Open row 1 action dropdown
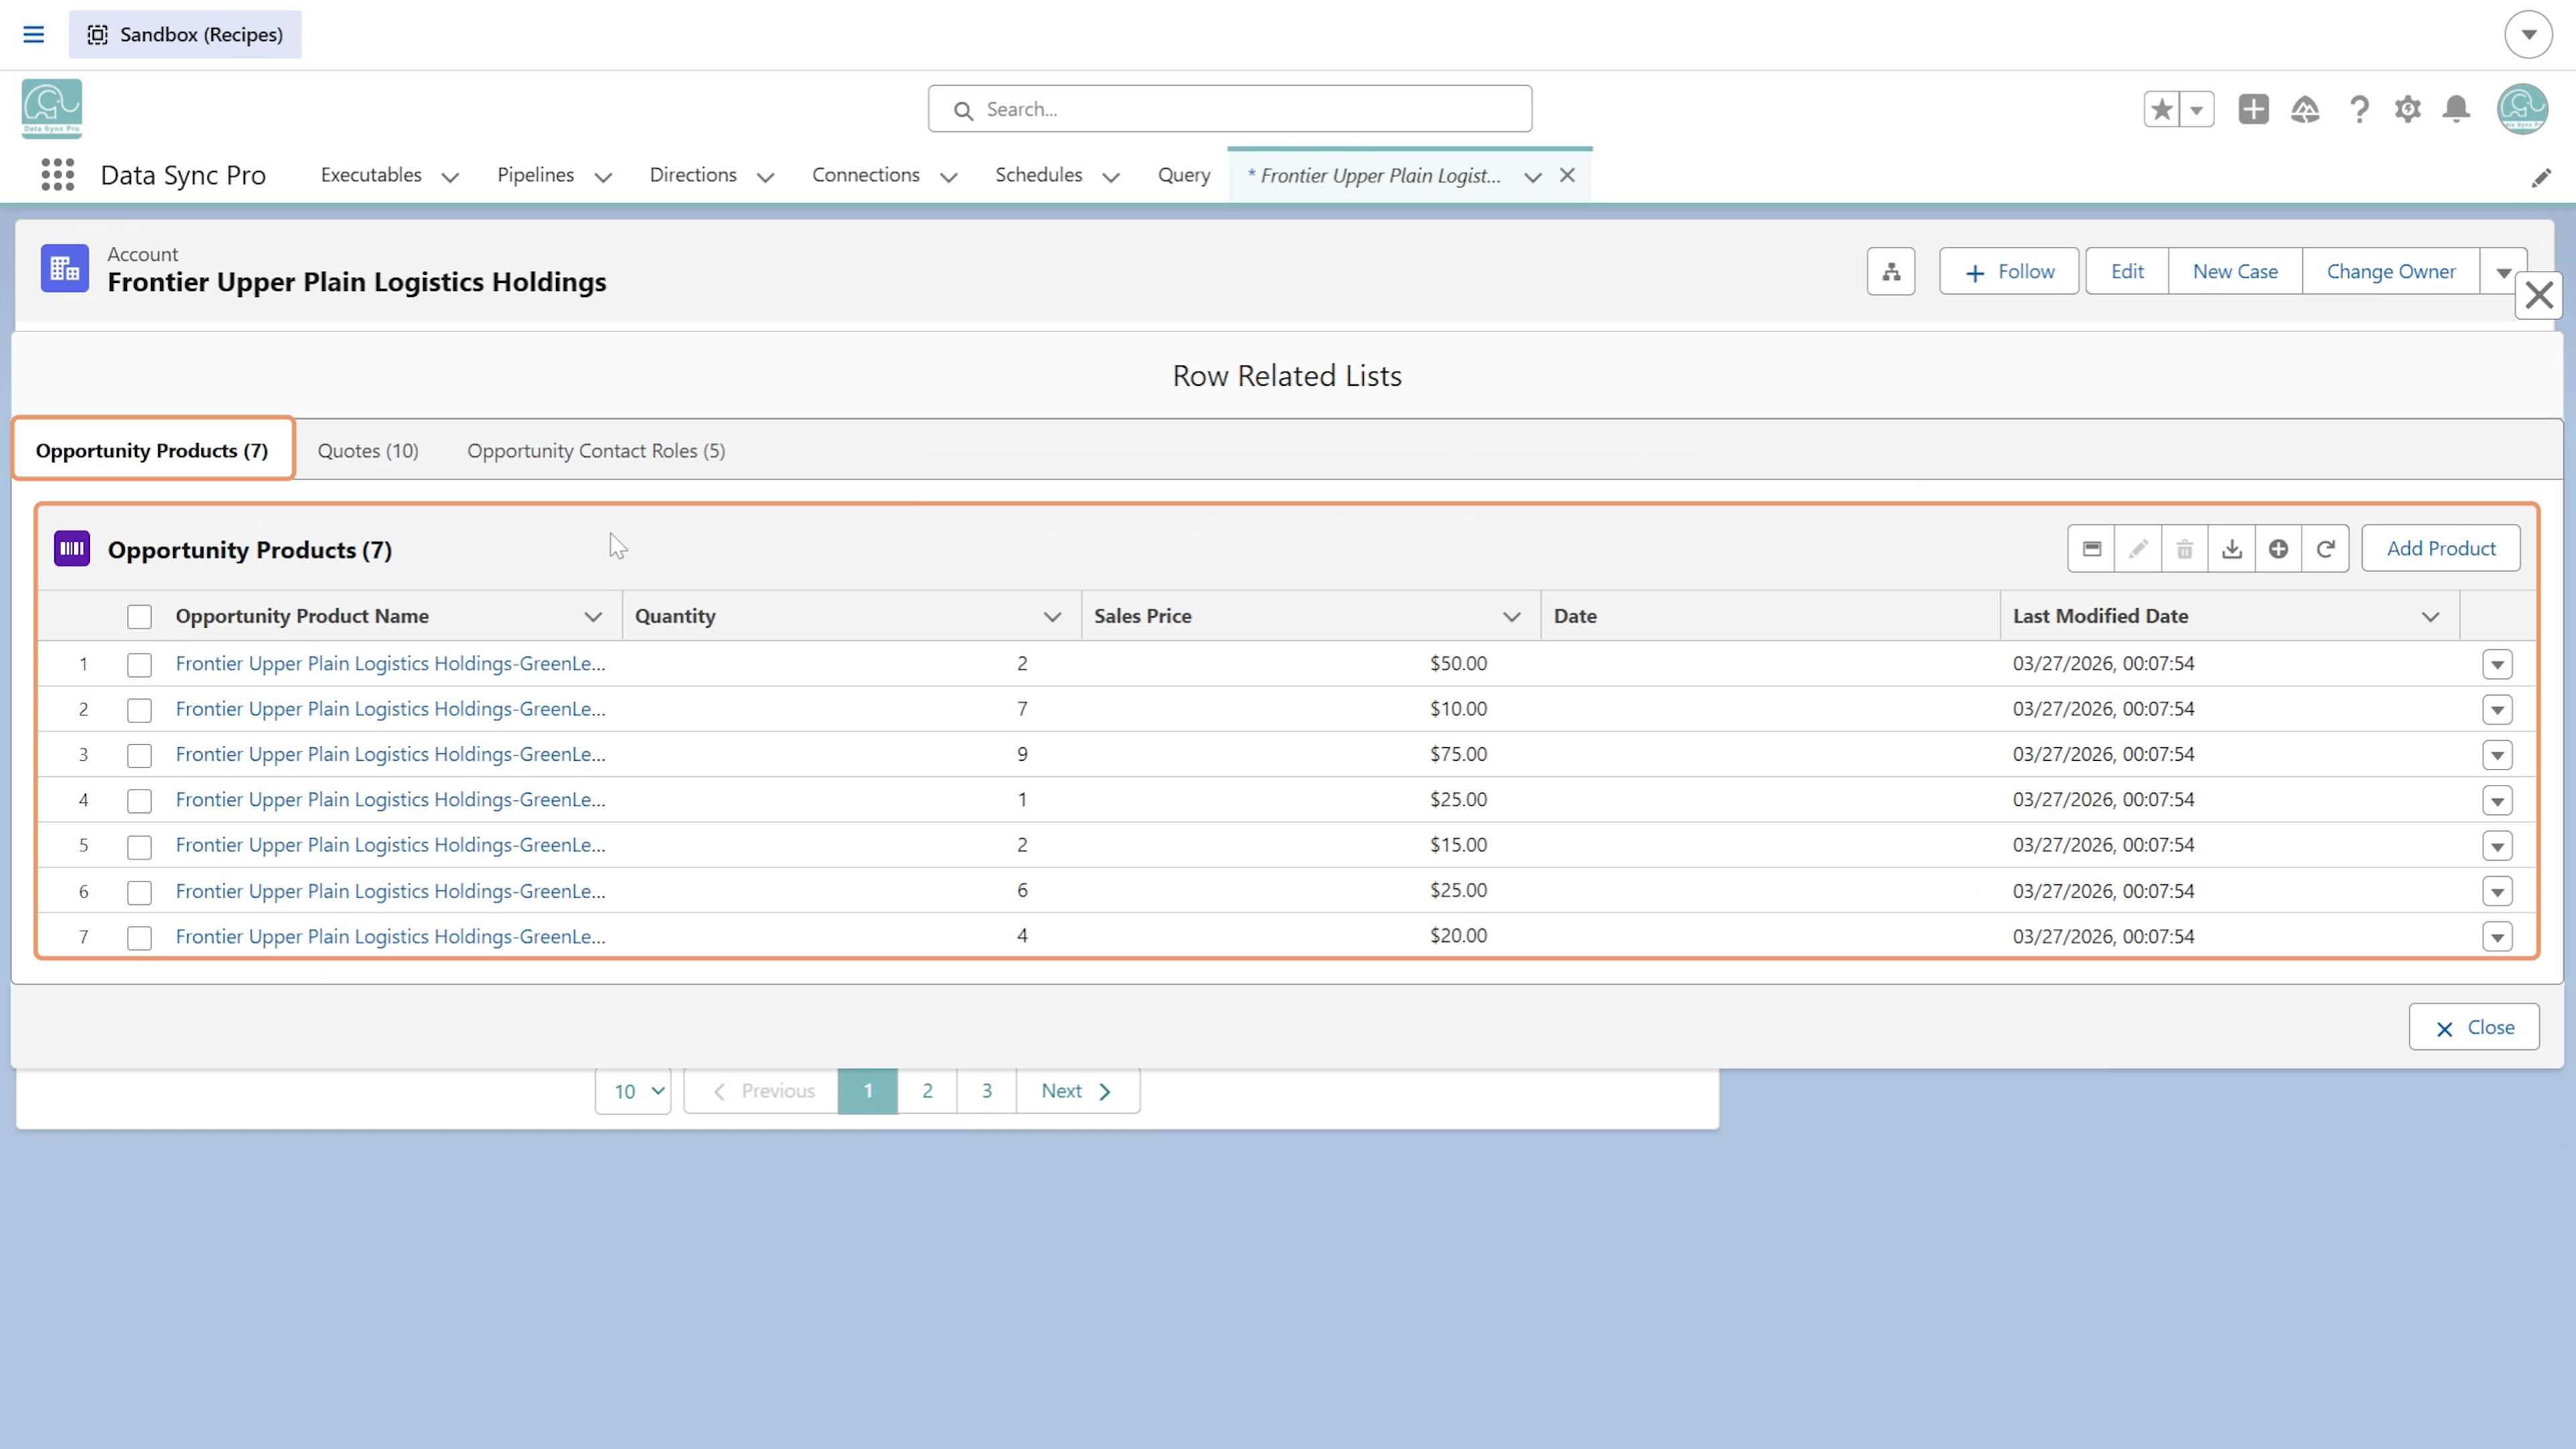 (2497, 664)
